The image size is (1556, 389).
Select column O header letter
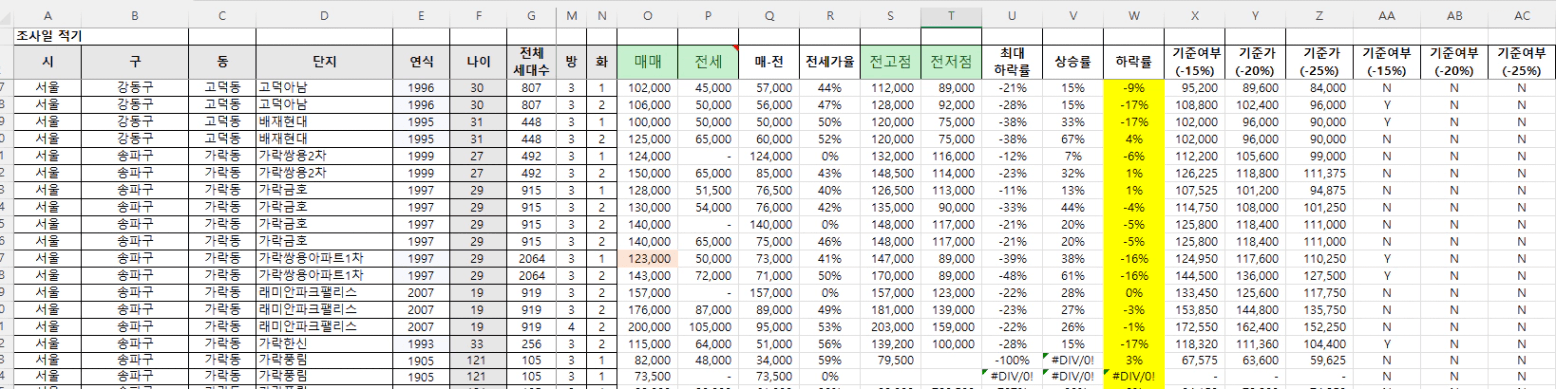[647, 15]
